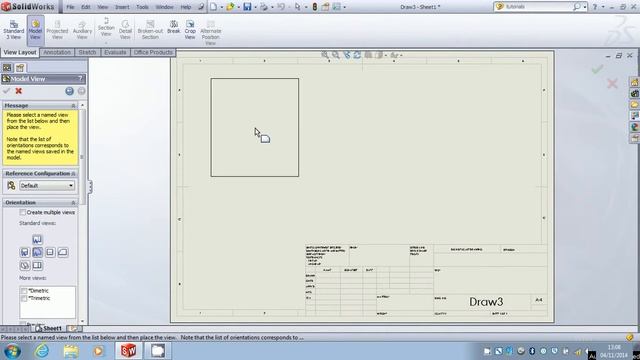The height and width of the screenshot is (360, 640).
Task: Click the Standard 3 View tool
Action: (x=13, y=30)
